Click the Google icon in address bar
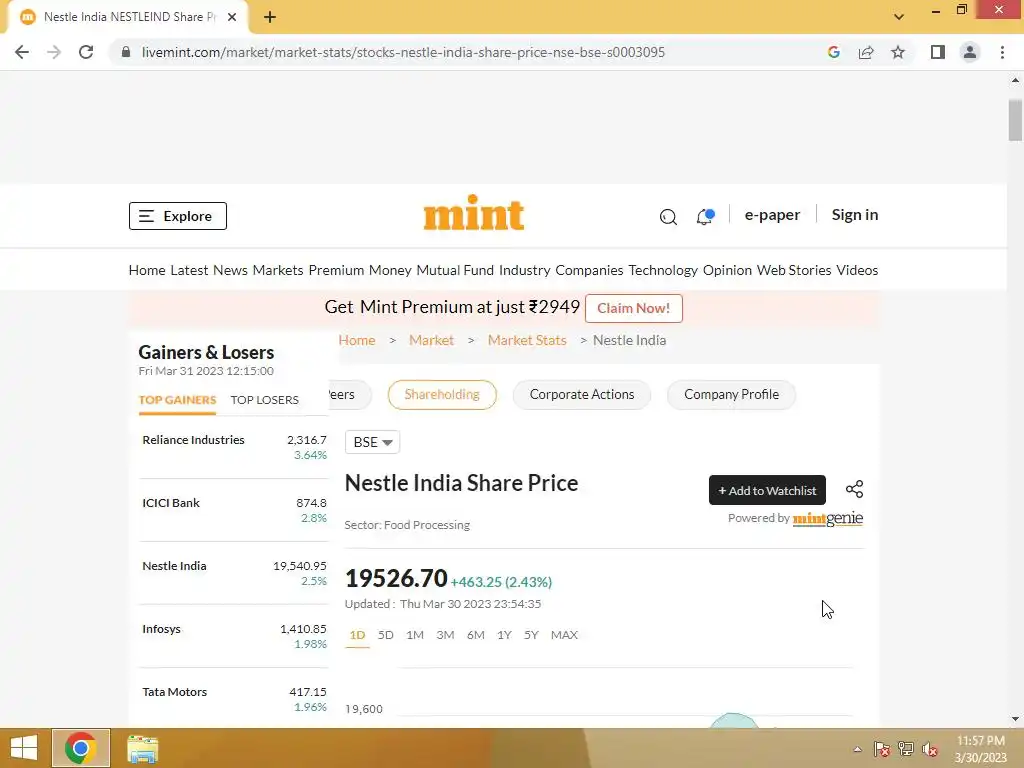The height and width of the screenshot is (768, 1024). pos(833,52)
